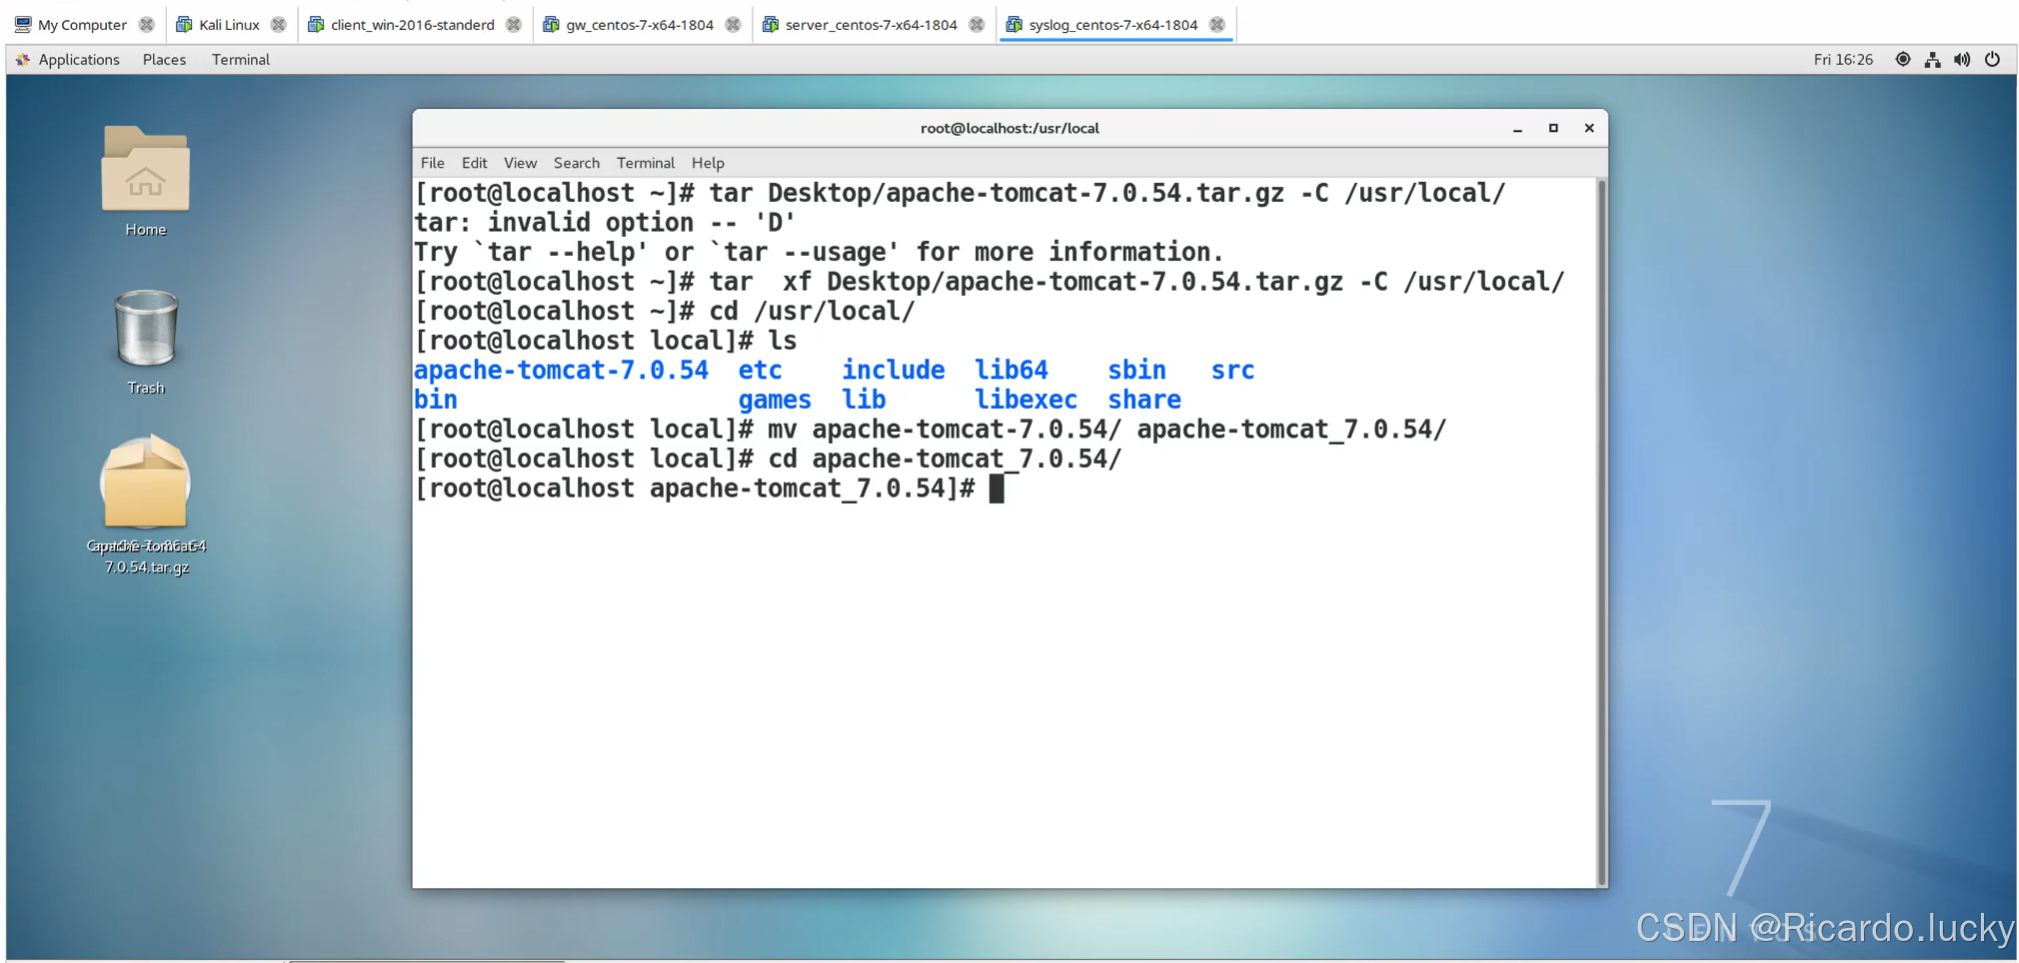Maximize the terminal window
This screenshot has width=2019, height=963.
pyautogui.click(x=1553, y=128)
